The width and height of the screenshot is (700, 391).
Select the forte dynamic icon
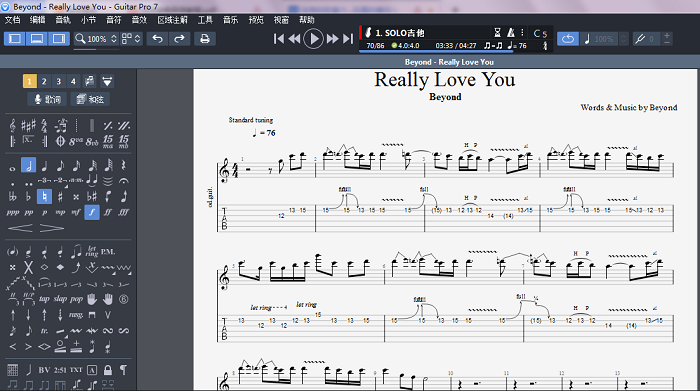coord(92,212)
